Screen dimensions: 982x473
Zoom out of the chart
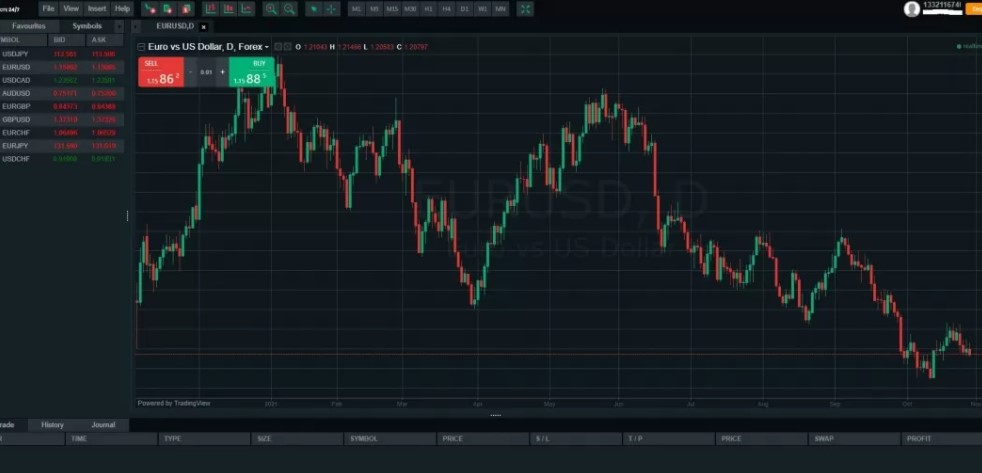click(x=289, y=9)
